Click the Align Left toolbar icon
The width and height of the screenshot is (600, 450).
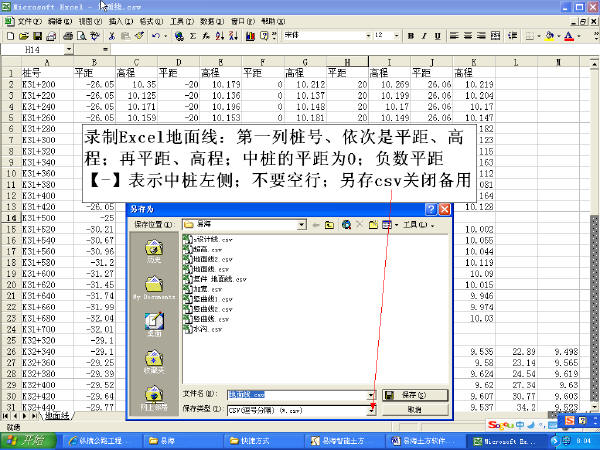pos(454,36)
